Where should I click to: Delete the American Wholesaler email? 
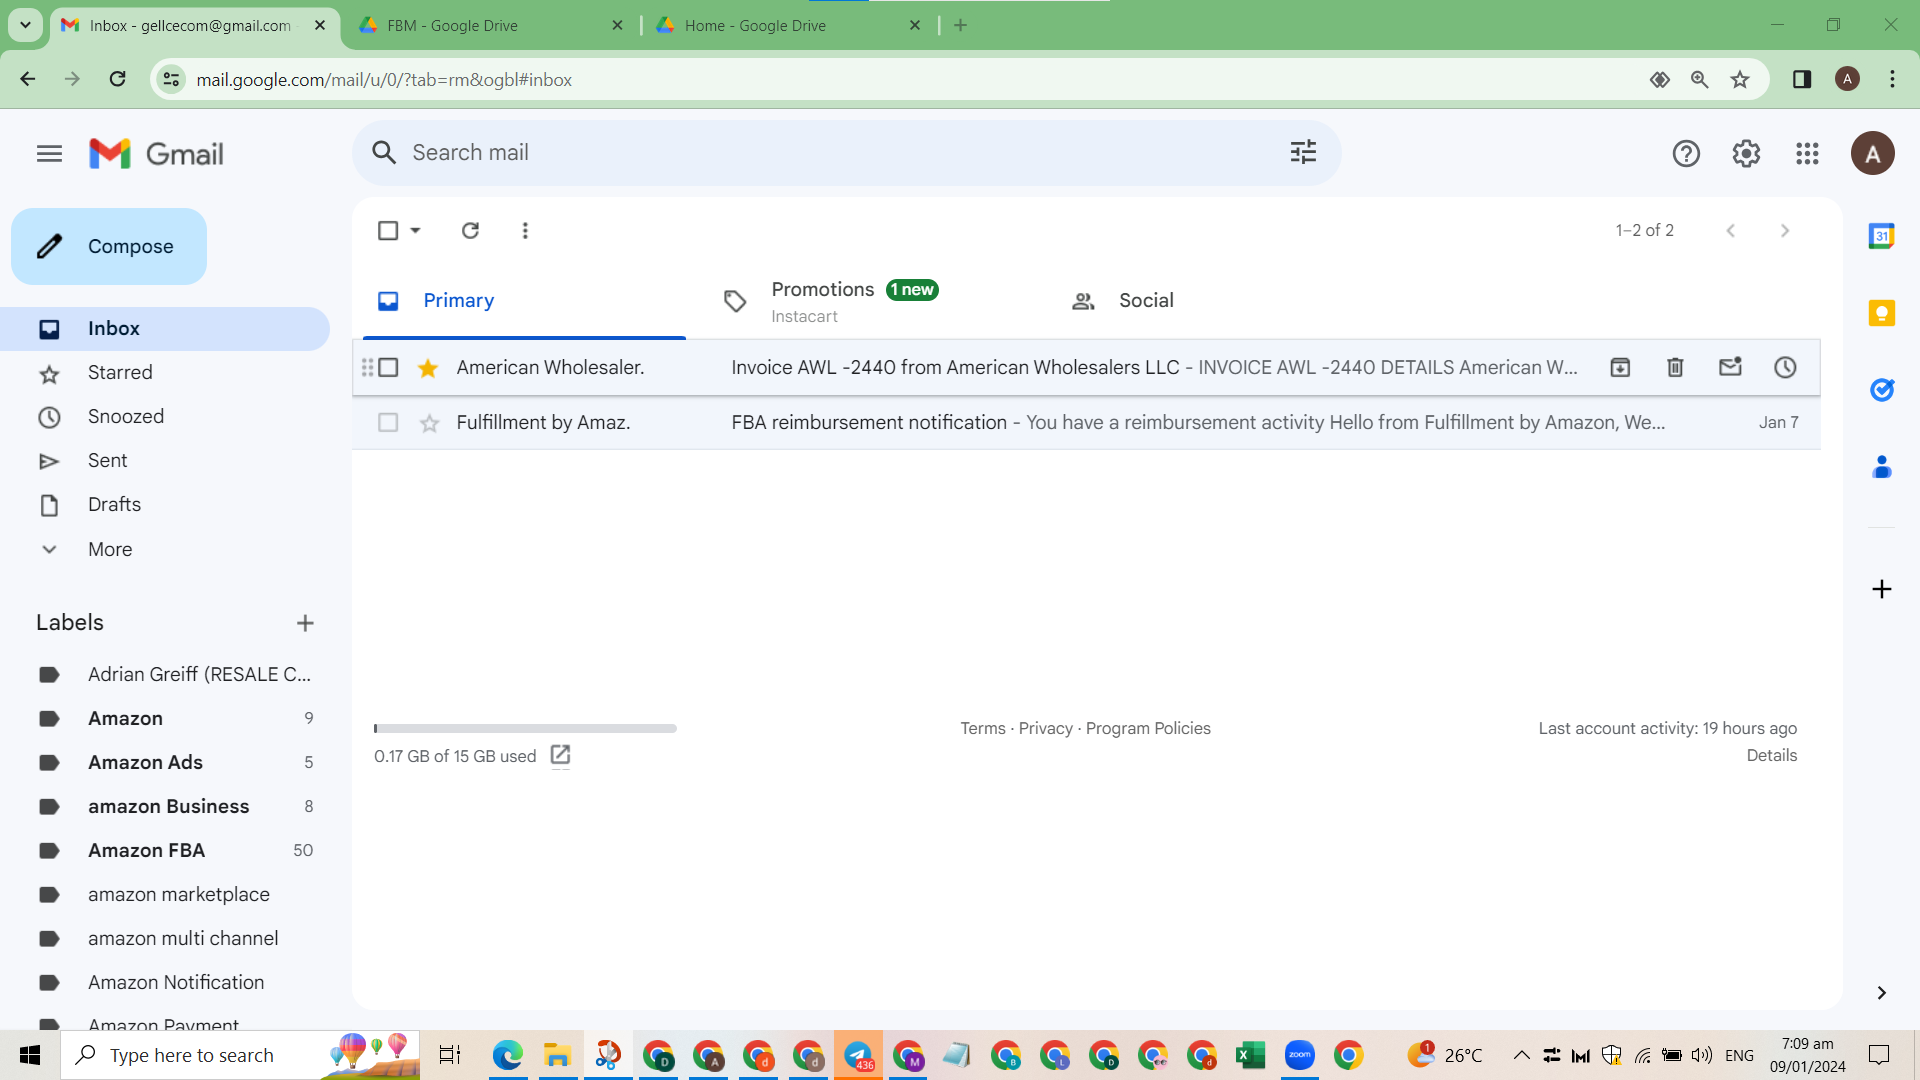(1675, 367)
